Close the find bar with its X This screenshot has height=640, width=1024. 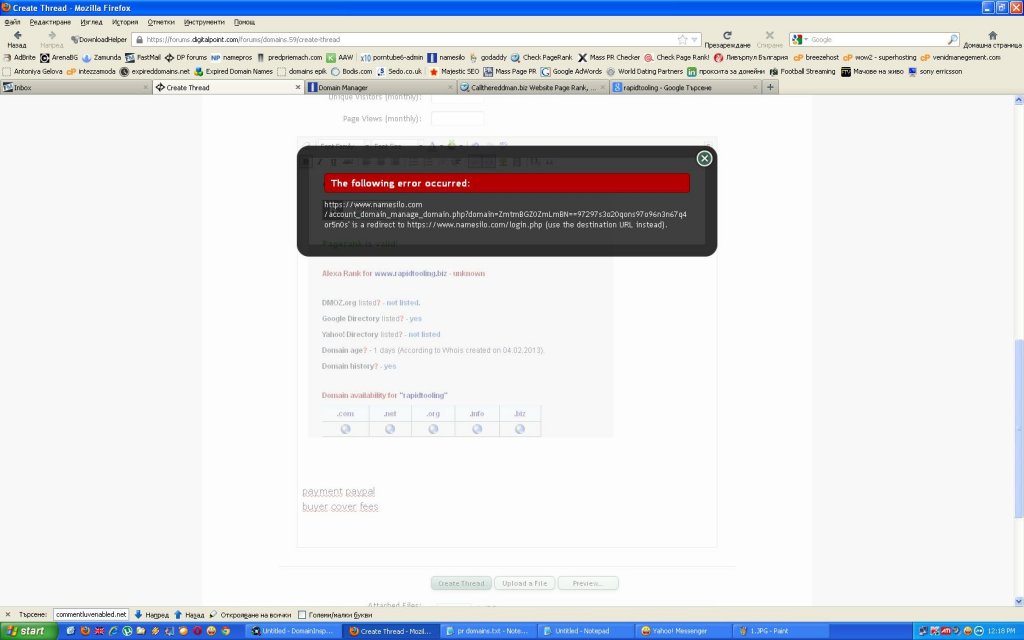click(8, 615)
